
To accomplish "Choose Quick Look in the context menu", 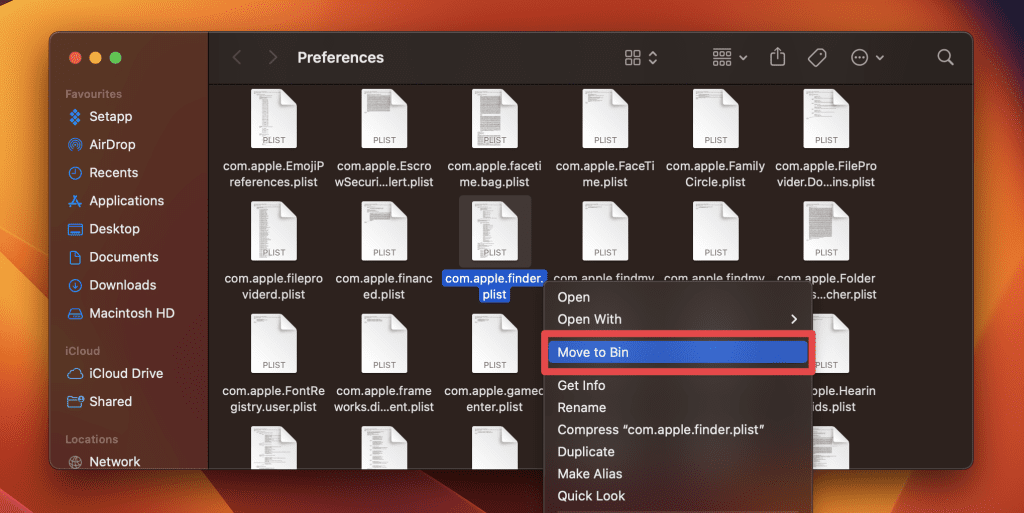I will 677,497.
